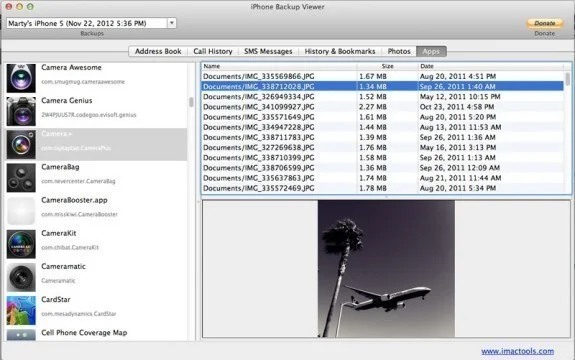Select the CameraKit app icon
Viewport: 575px width, 360px height.
[21, 244]
